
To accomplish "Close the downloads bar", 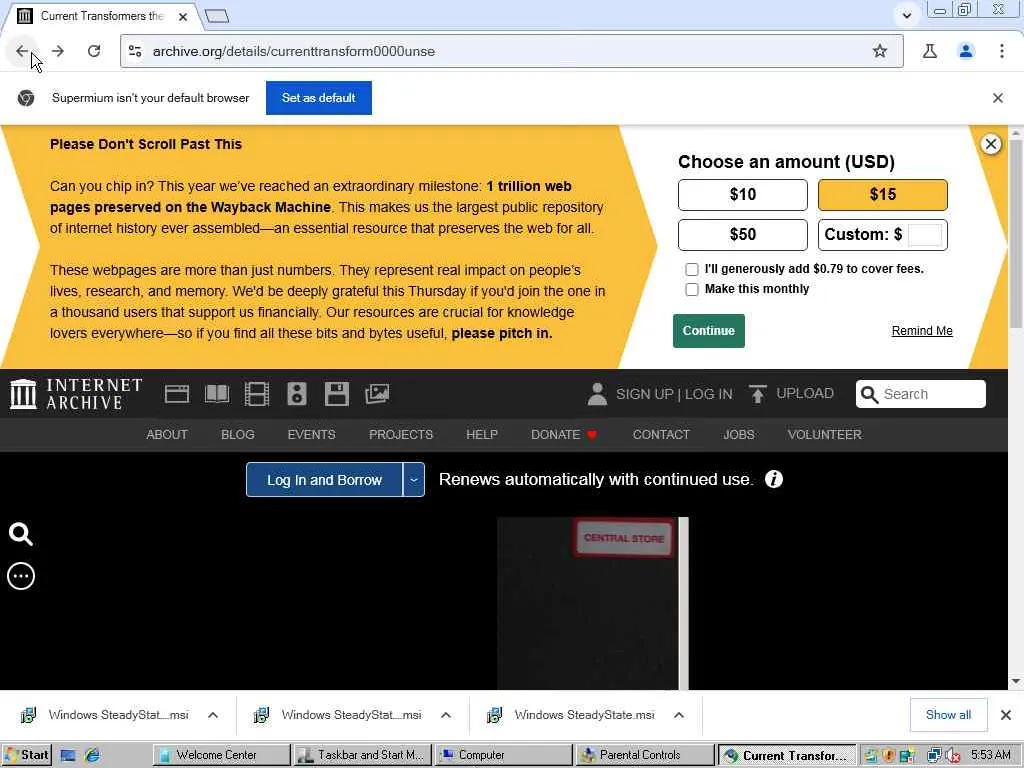I will (1006, 715).
